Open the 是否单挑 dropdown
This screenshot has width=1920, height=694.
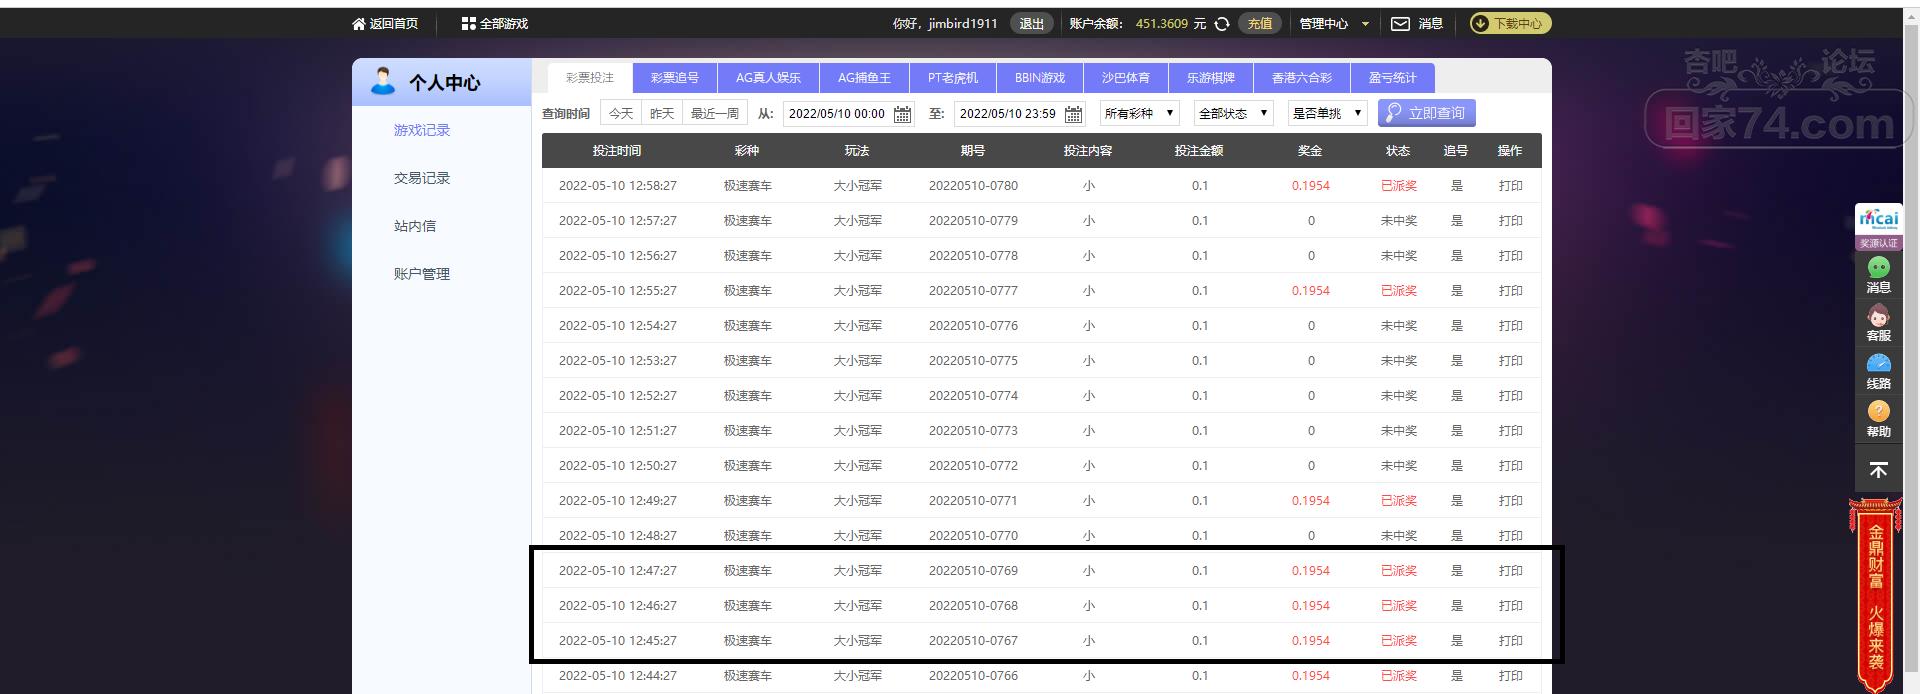[x=1327, y=113]
